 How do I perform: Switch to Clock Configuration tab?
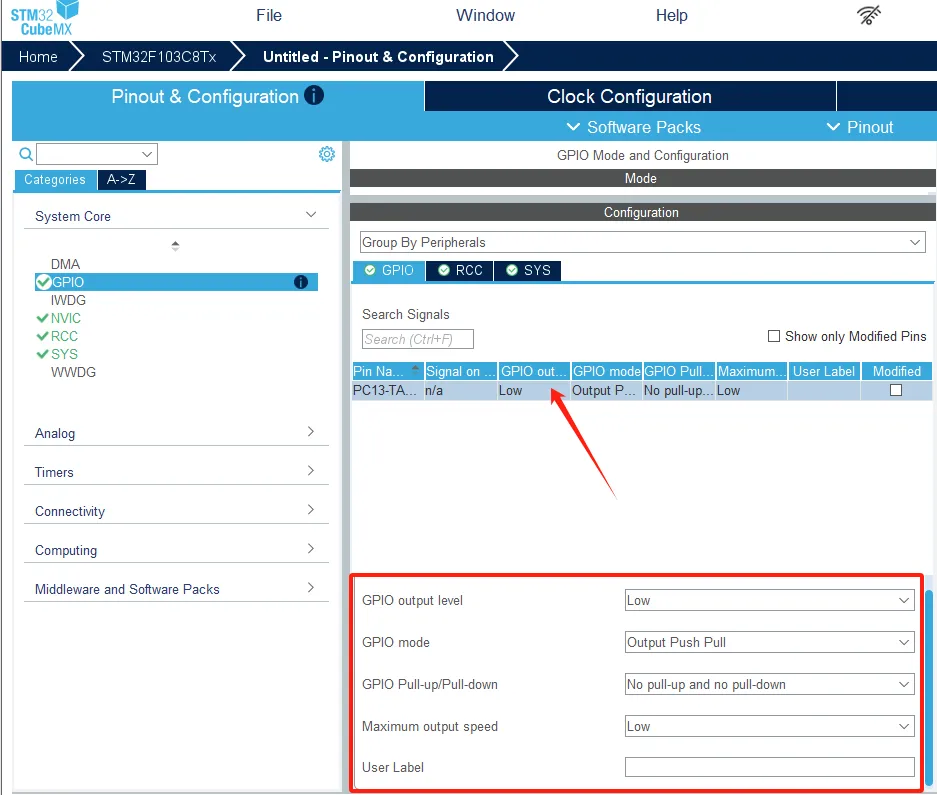pyautogui.click(x=629, y=97)
